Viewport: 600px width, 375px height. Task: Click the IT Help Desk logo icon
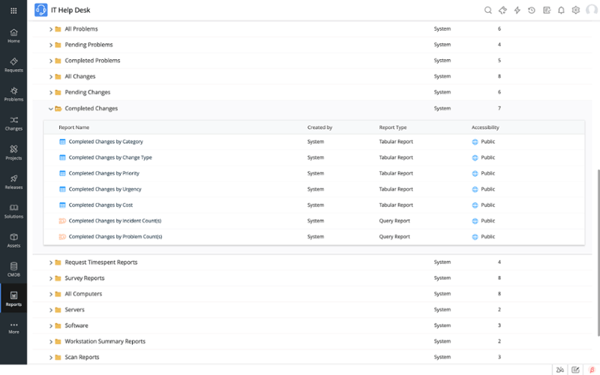point(41,10)
